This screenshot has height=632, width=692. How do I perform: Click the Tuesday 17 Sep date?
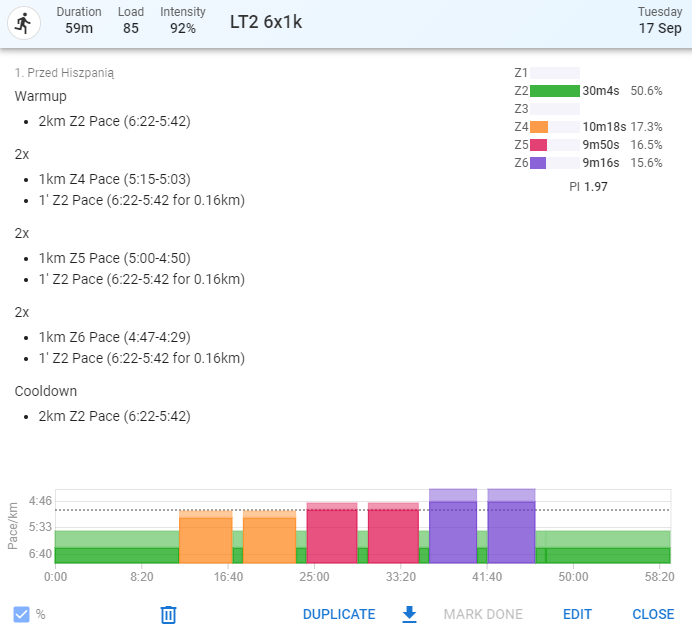660,20
